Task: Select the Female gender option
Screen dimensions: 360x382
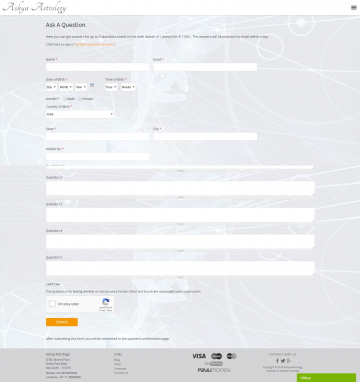Action: point(80,99)
